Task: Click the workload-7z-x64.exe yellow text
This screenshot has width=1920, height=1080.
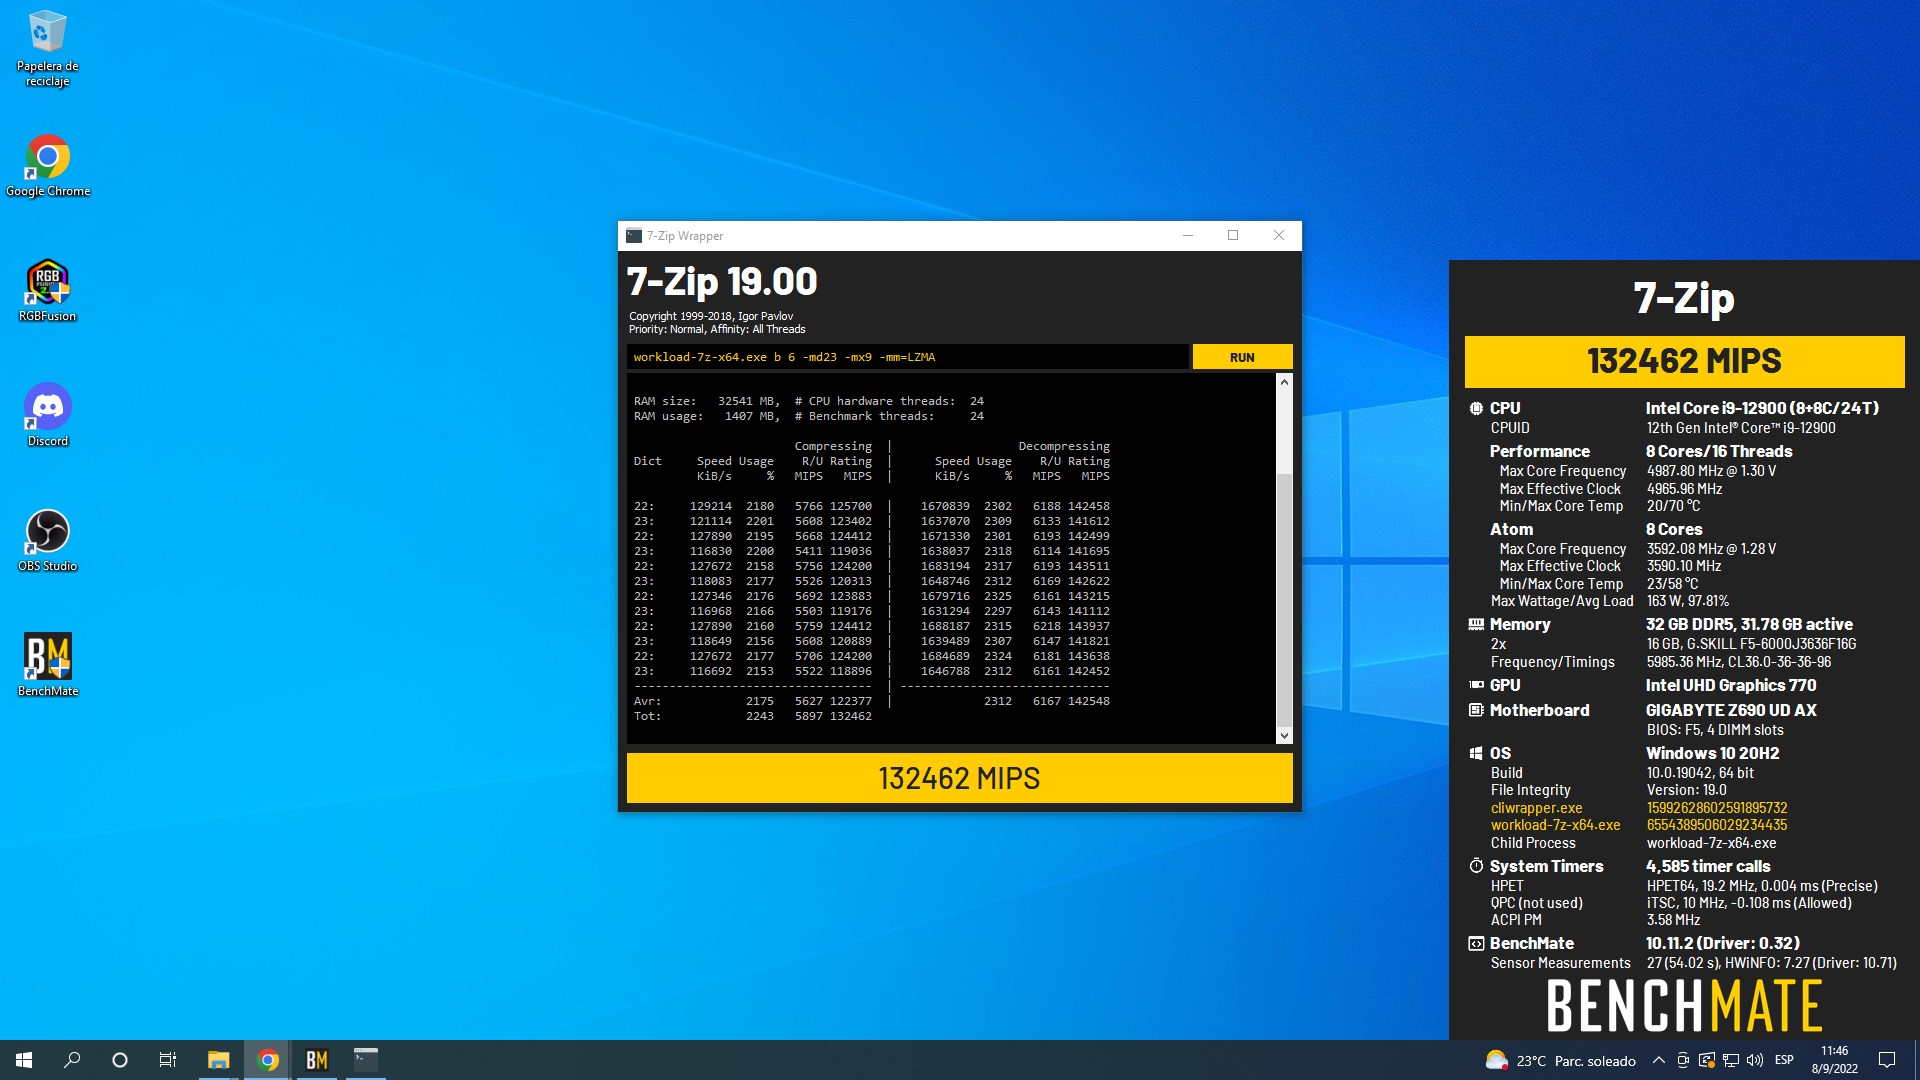Action: coord(1555,825)
